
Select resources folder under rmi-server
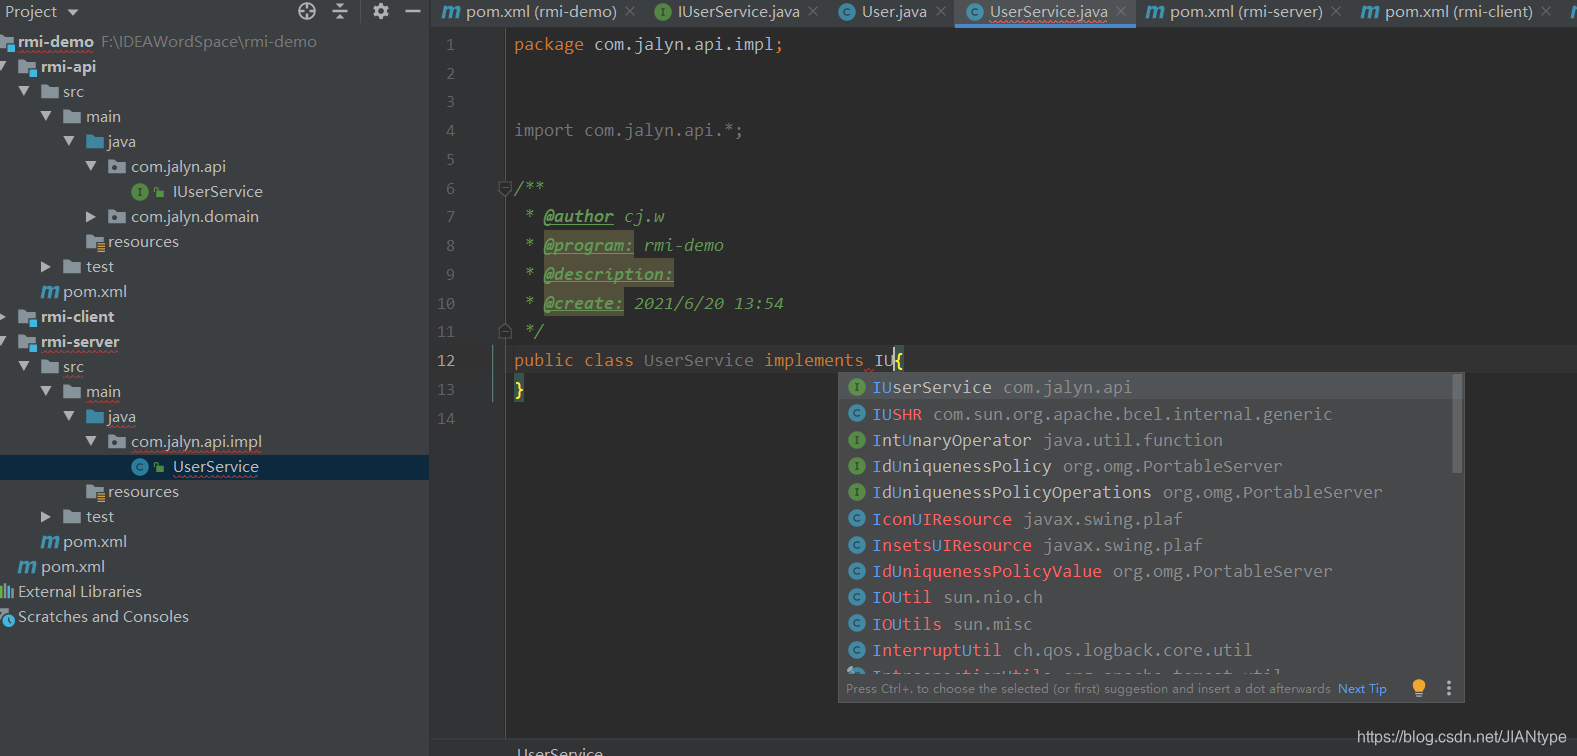point(143,491)
